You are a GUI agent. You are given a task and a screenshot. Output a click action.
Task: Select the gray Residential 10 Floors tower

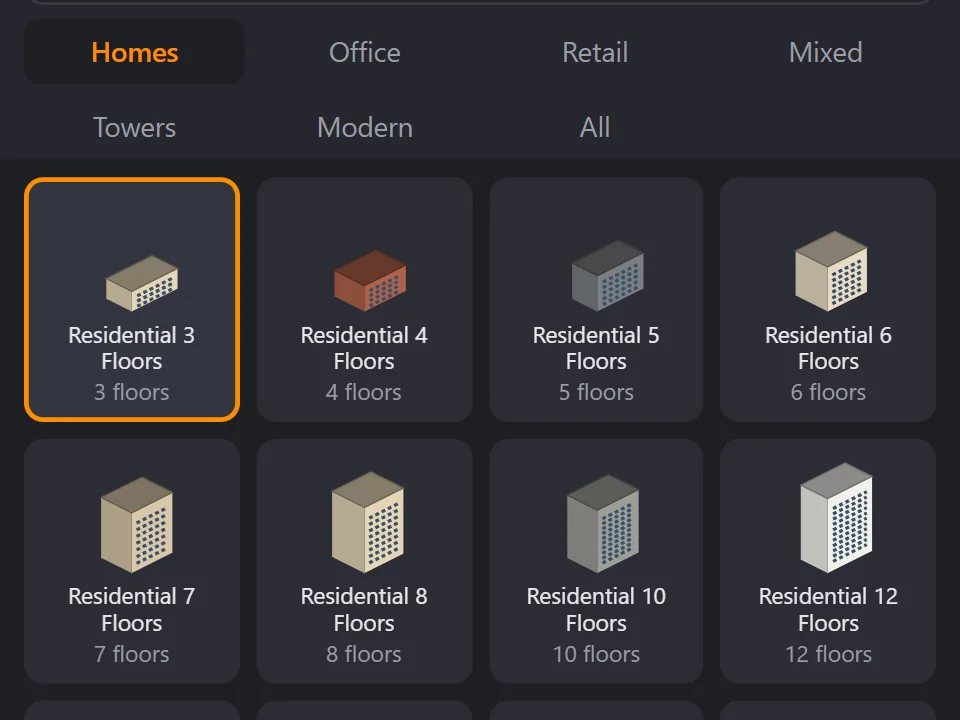tap(603, 523)
